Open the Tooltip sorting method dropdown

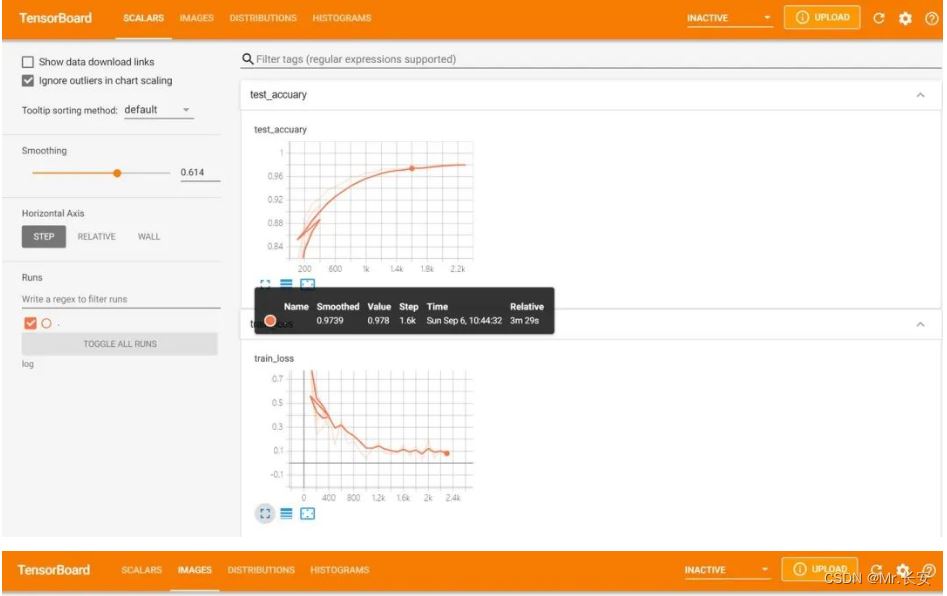[158, 110]
